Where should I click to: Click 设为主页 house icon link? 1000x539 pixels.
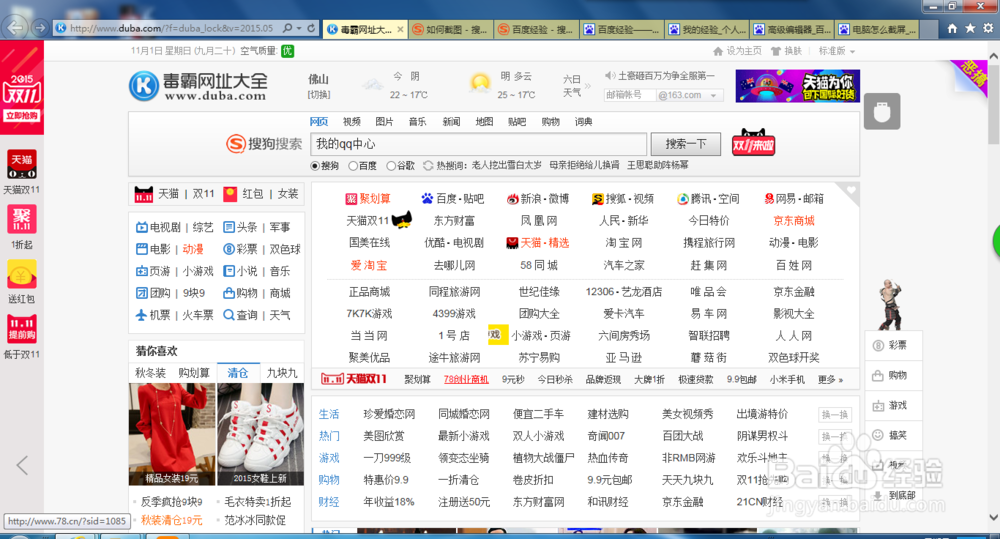point(737,51)
